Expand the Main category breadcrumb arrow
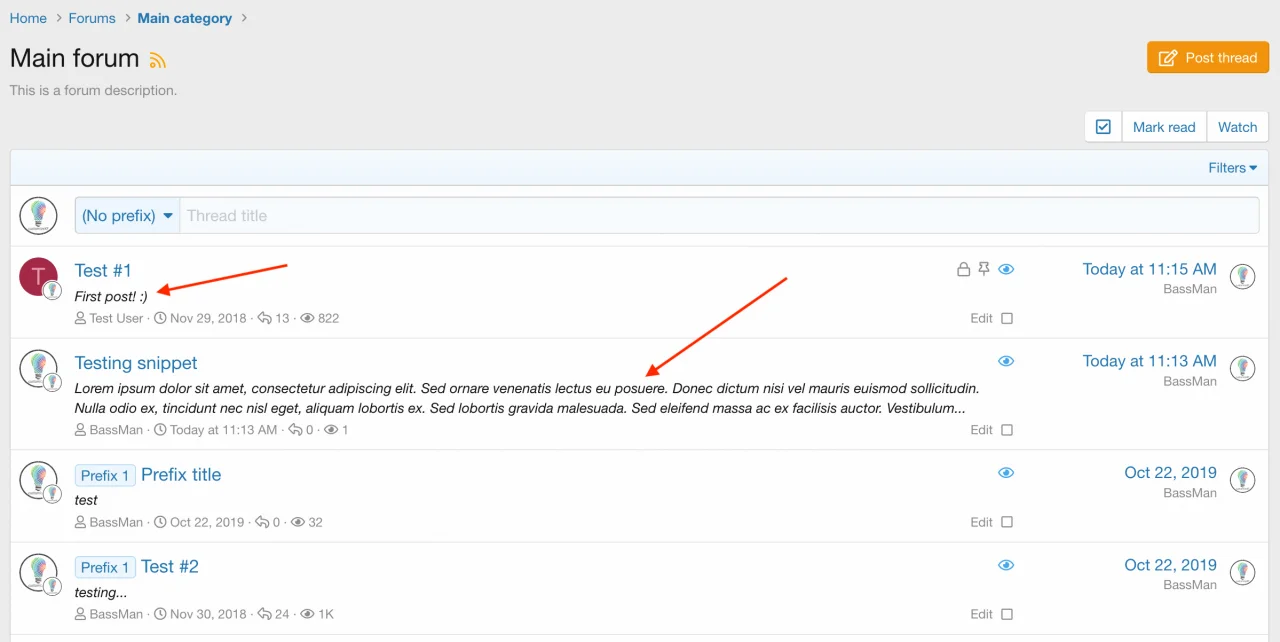Viewport: 1280px width, 642px height. (x=244, y=18)
